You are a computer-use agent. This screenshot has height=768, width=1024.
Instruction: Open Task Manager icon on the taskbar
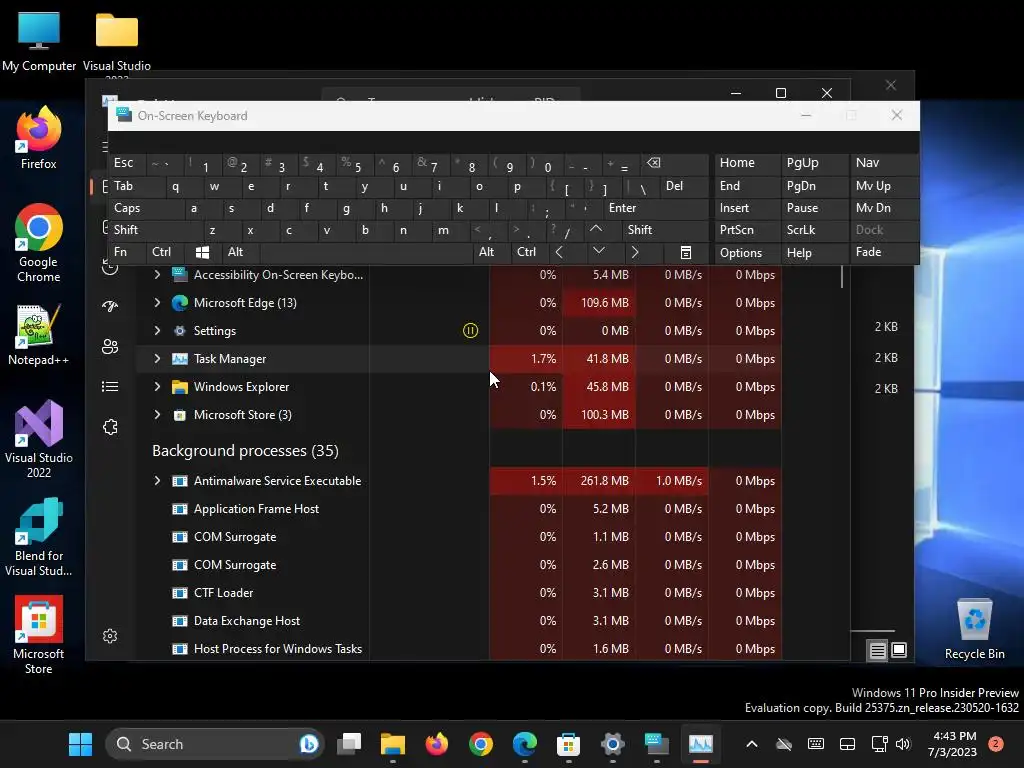click(700, 744)
